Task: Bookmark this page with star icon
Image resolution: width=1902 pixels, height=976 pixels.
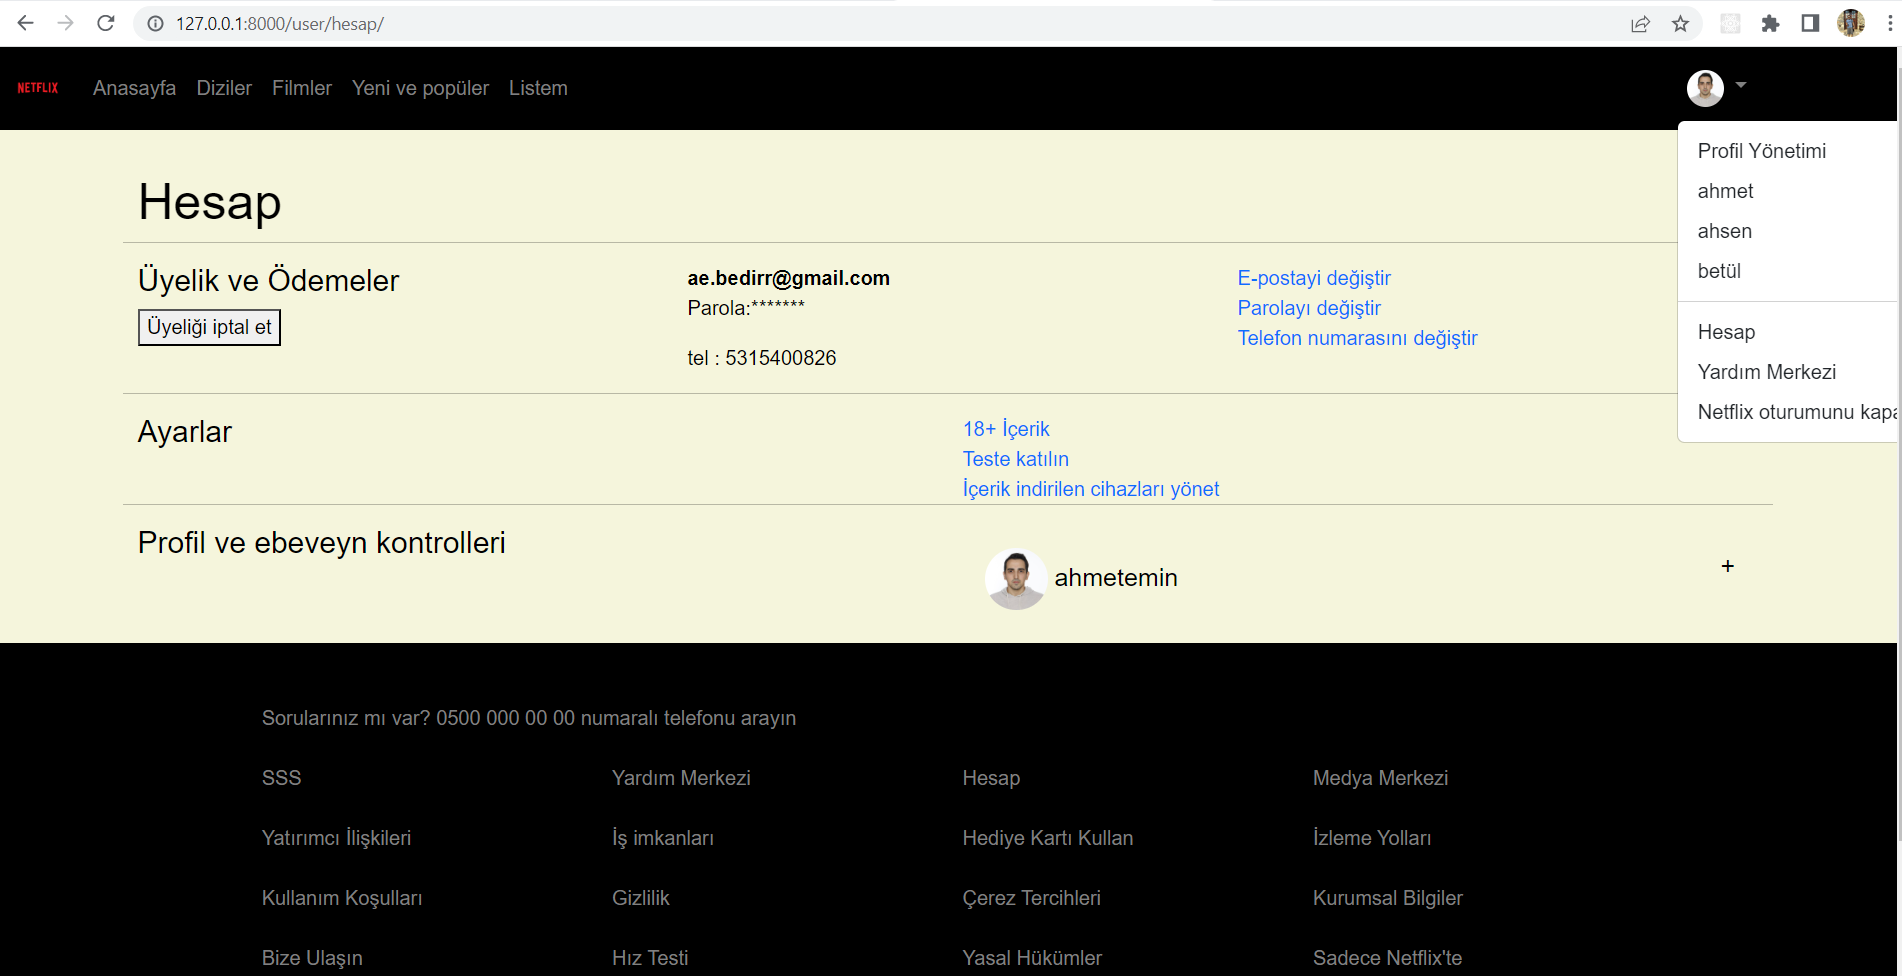Action: click(1680, 24)
